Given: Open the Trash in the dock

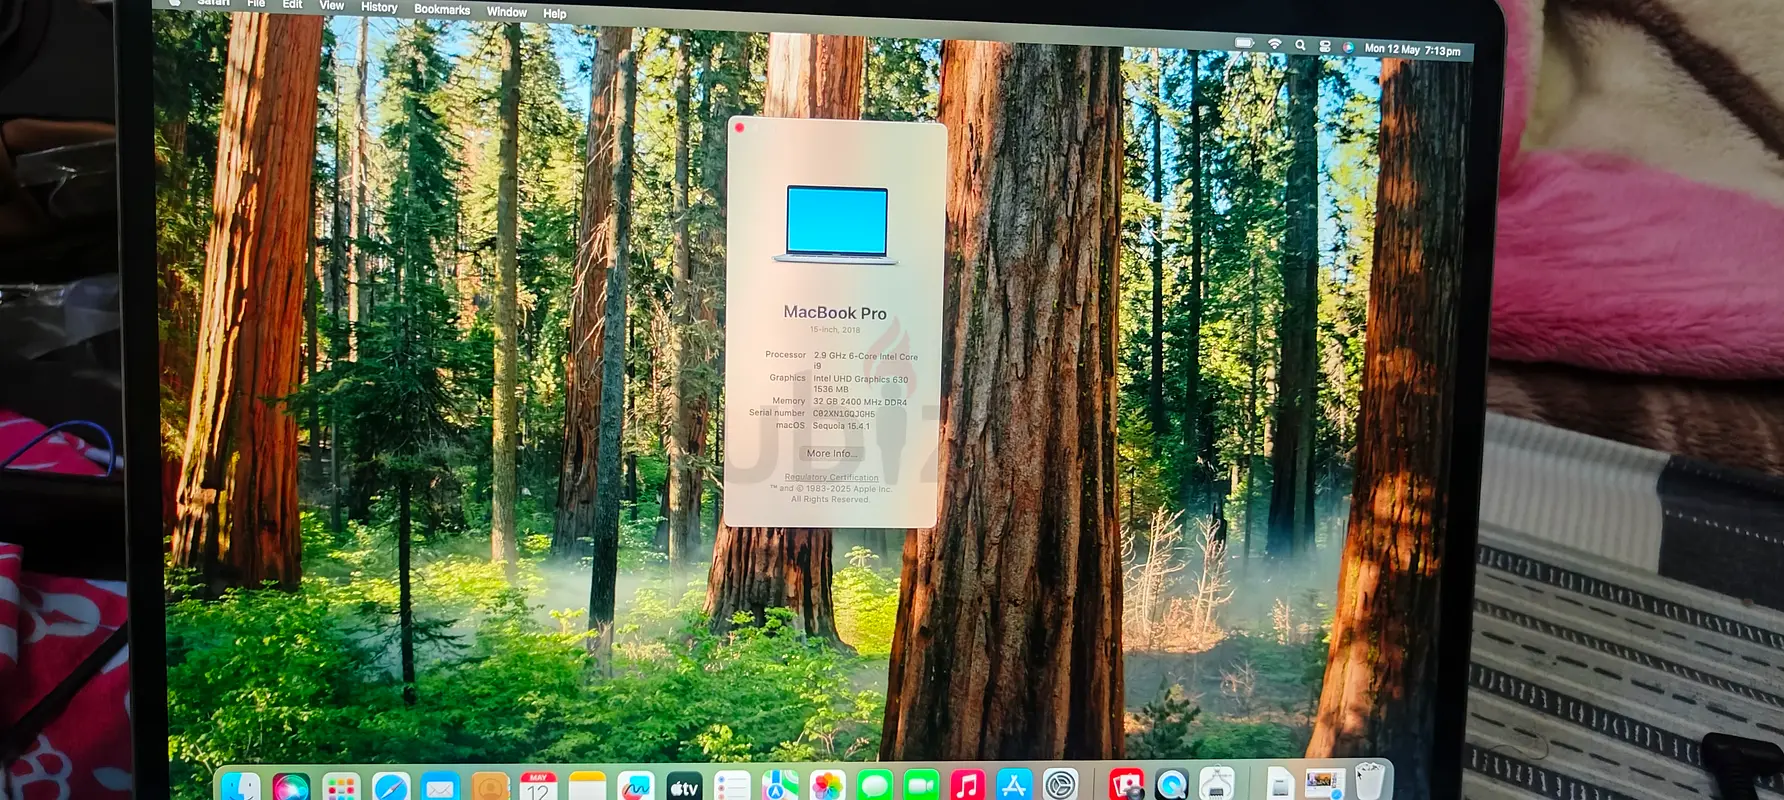Looking at the screenshot, I should click(1371, 782).
